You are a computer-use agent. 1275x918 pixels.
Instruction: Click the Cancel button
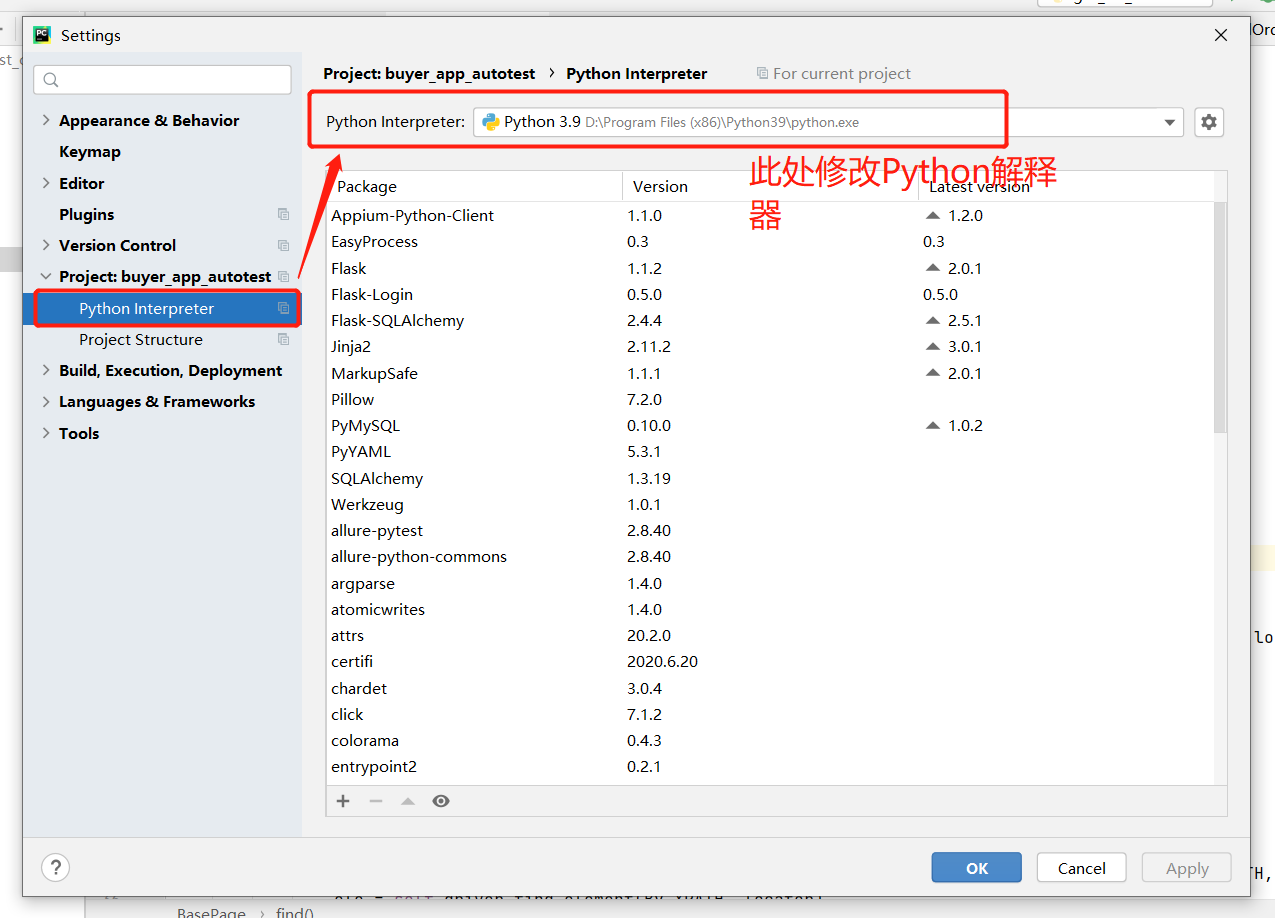click(x=1082, y=868)
